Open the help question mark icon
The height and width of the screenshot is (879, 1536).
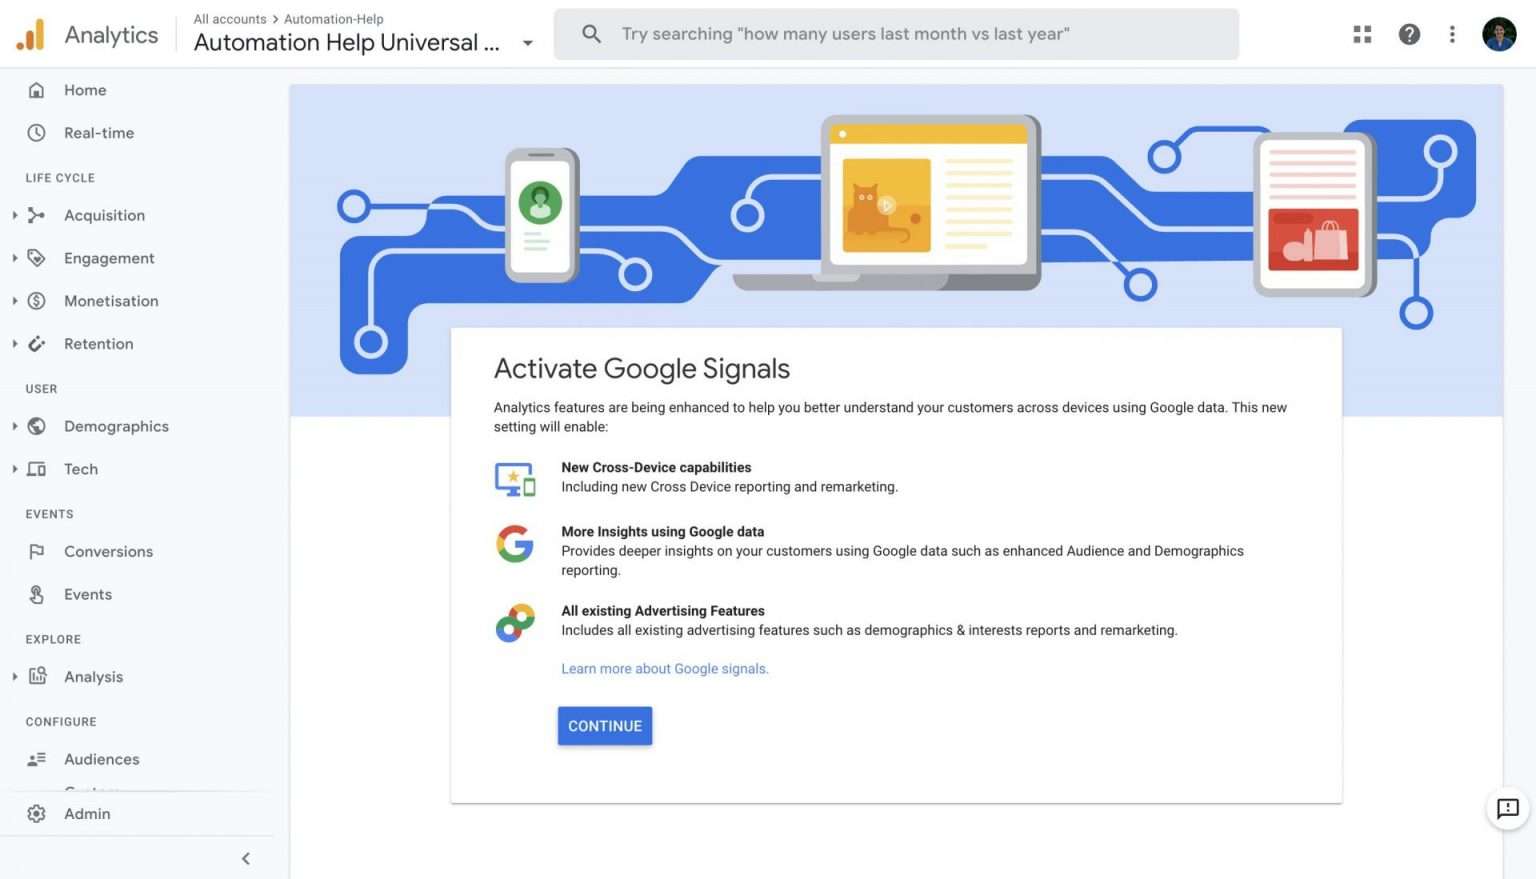[1409, 34]
